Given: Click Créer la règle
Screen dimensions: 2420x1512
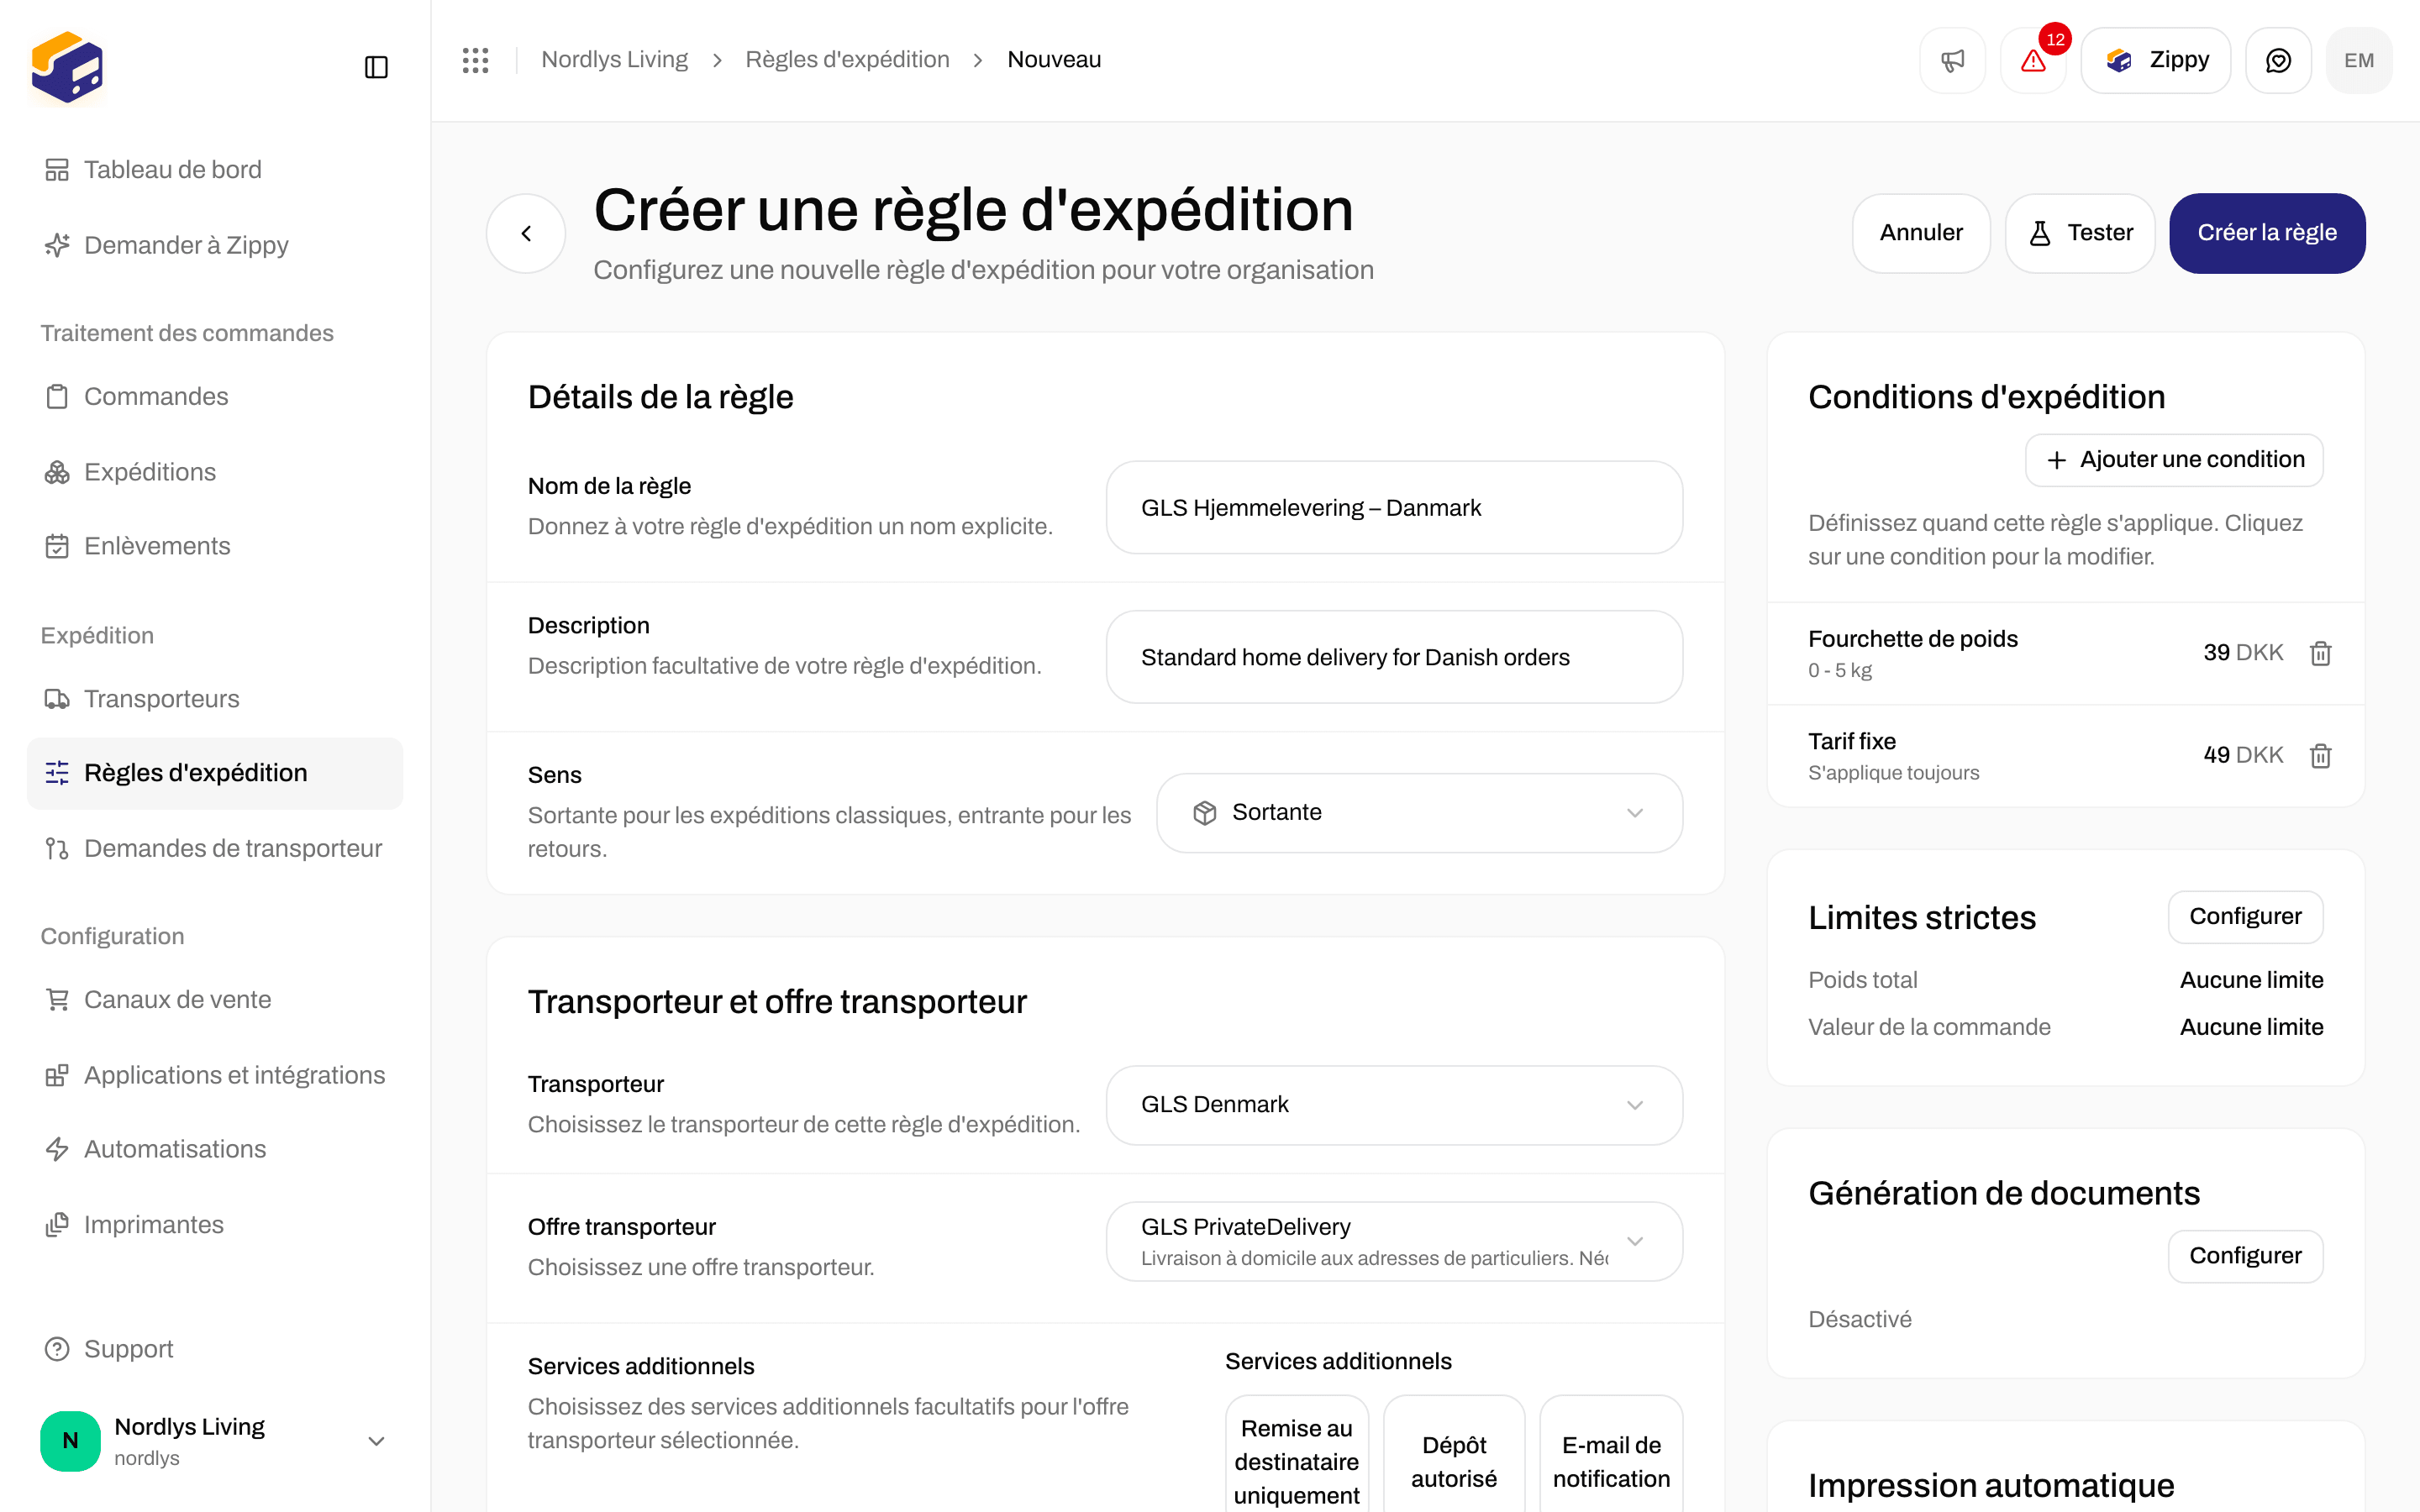Looking at the screenshot, I should tap(2267, 233).
